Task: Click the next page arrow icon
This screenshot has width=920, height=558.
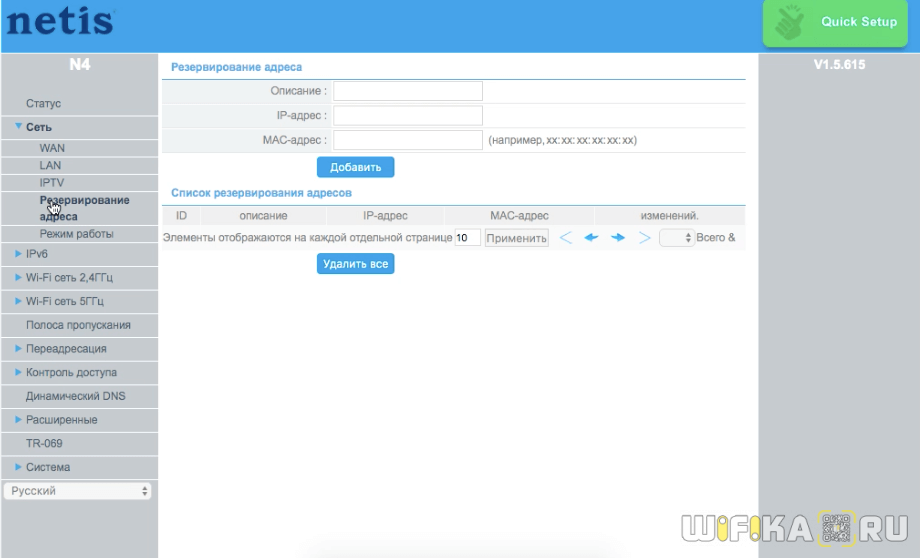Action: 618,238
